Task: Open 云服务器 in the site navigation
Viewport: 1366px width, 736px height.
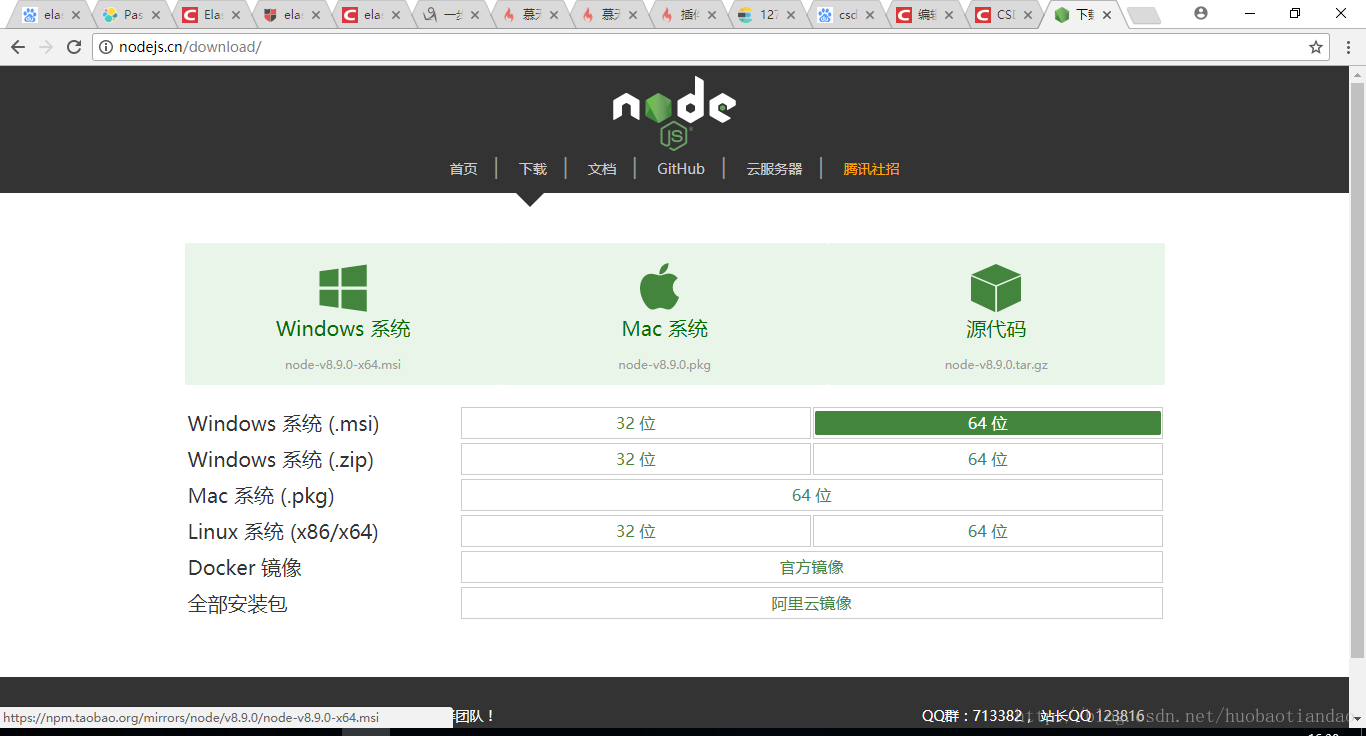Action: pos(774,169)
